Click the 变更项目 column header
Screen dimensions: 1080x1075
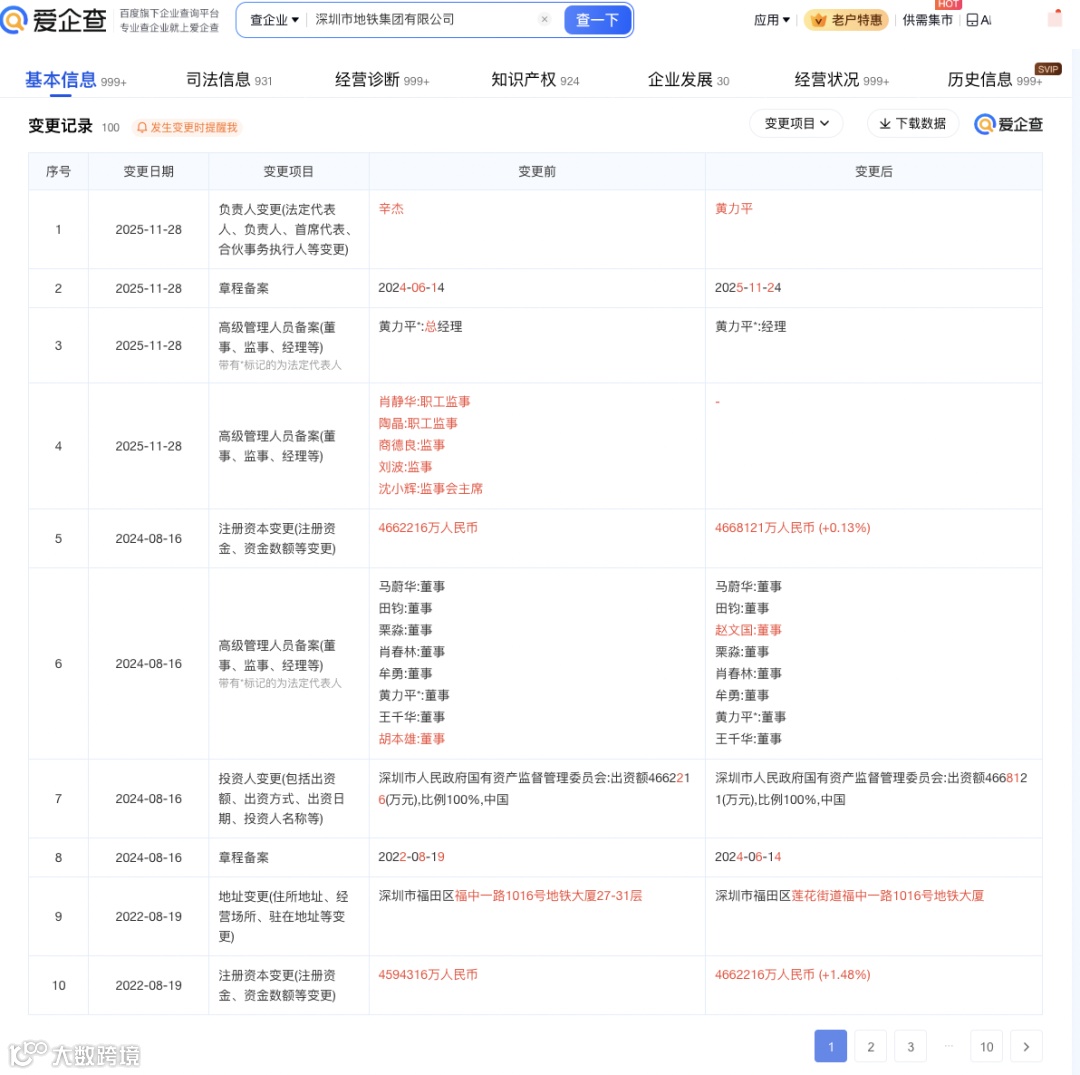289,171
